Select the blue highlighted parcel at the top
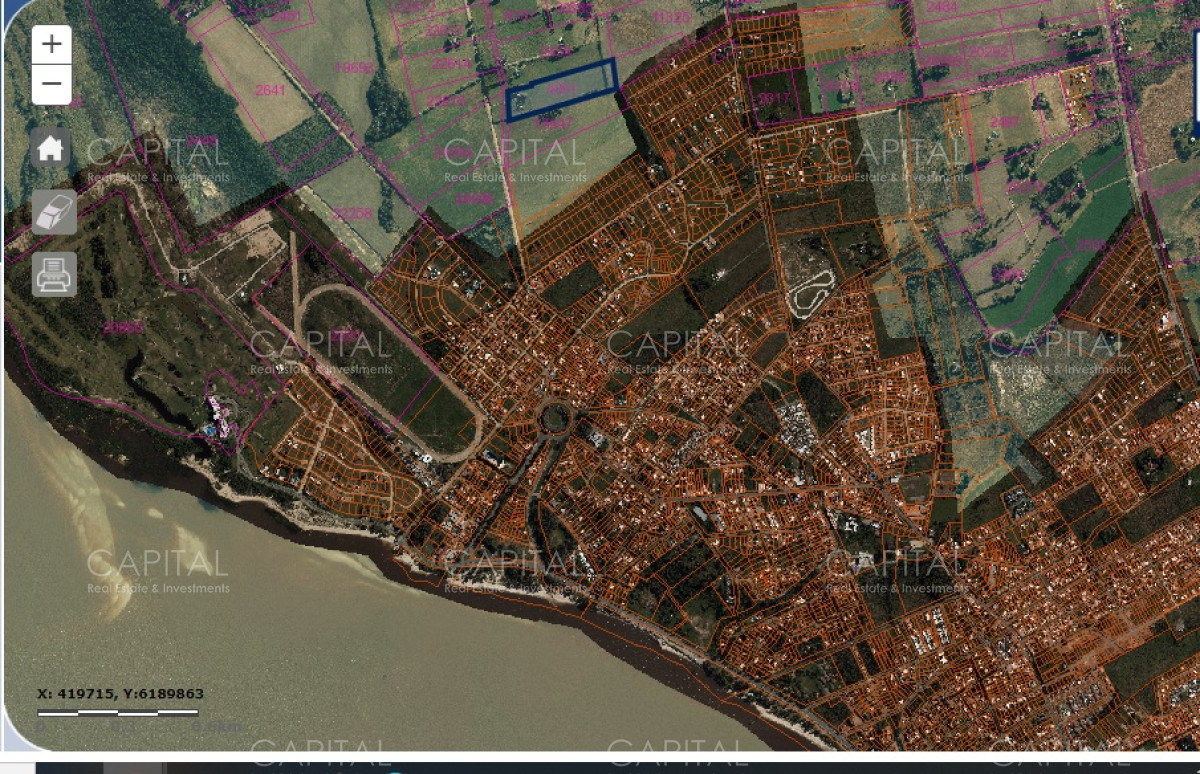The image size is (1200, 774). pyautogui.click(x=560, y=90)
